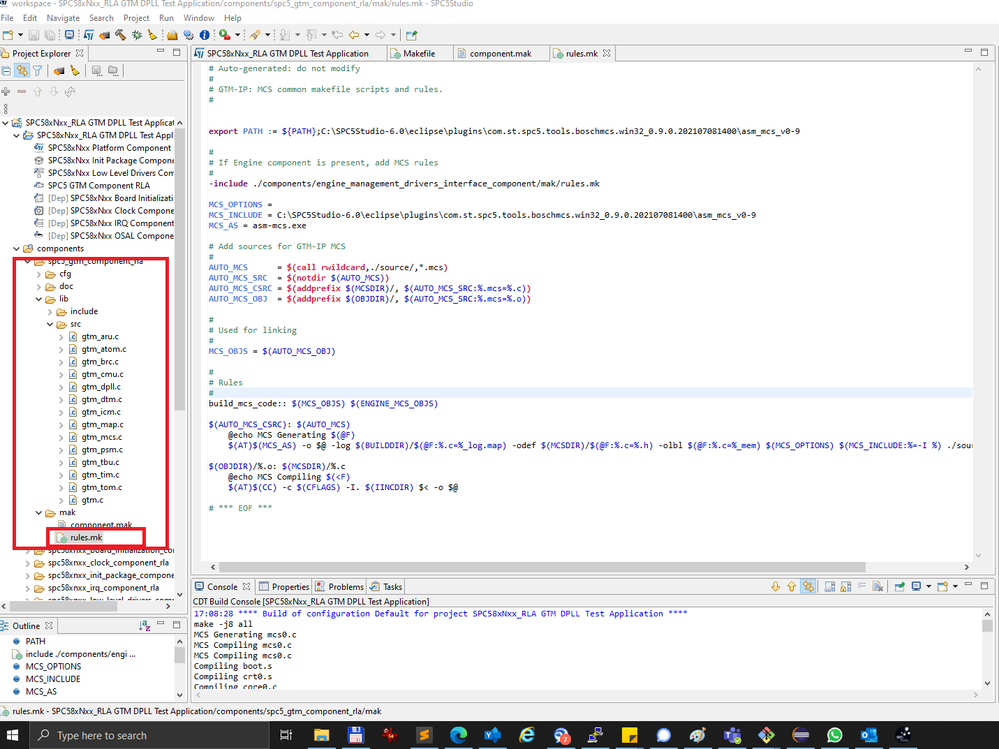Expand the include folder

[50, 311]
